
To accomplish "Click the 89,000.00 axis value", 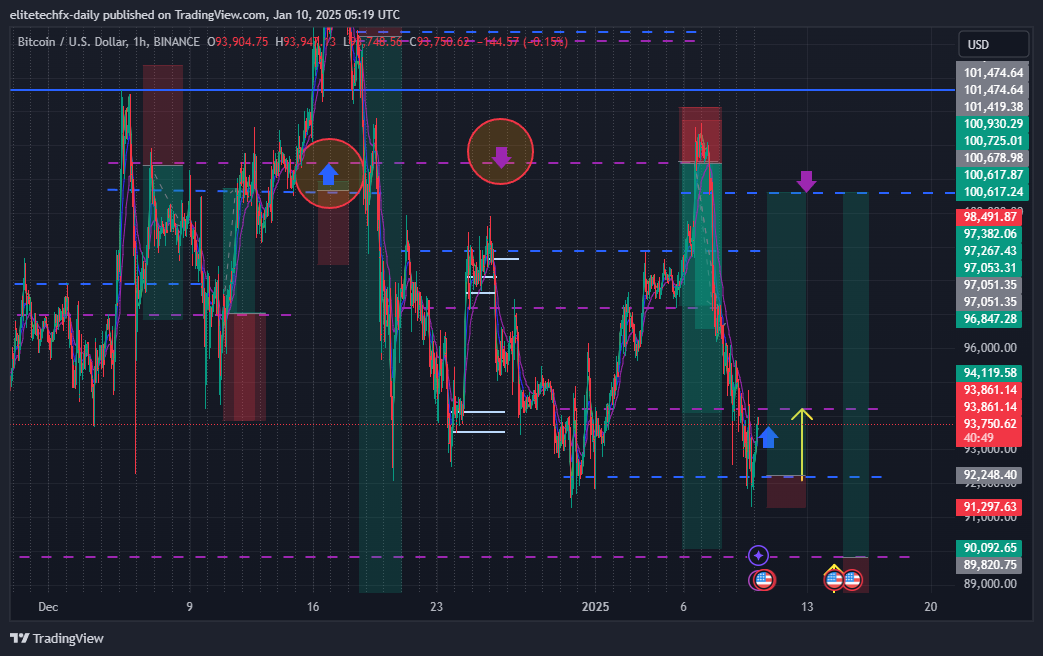I will 990,583.
